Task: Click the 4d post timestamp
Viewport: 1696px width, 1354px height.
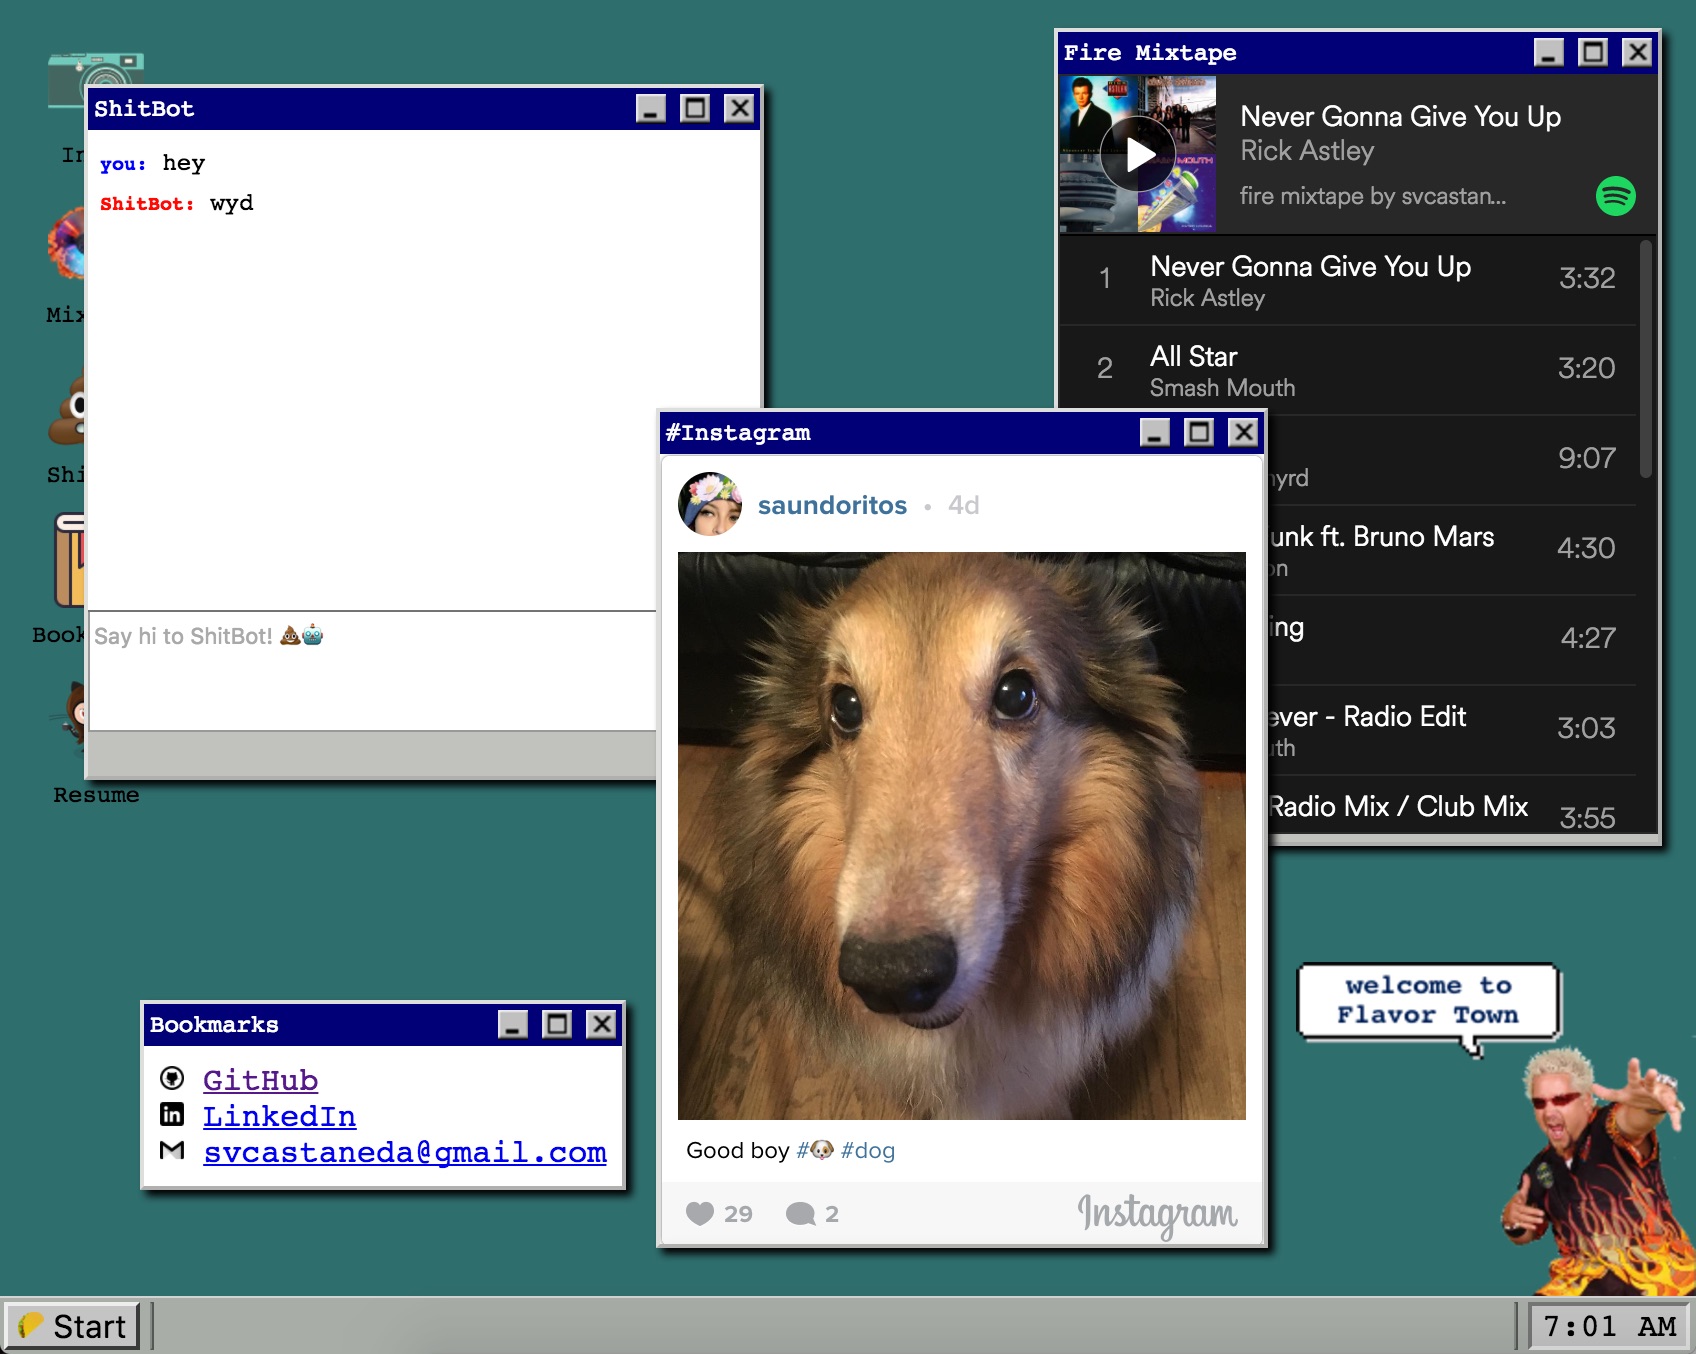Action: (x=963, y=505)
